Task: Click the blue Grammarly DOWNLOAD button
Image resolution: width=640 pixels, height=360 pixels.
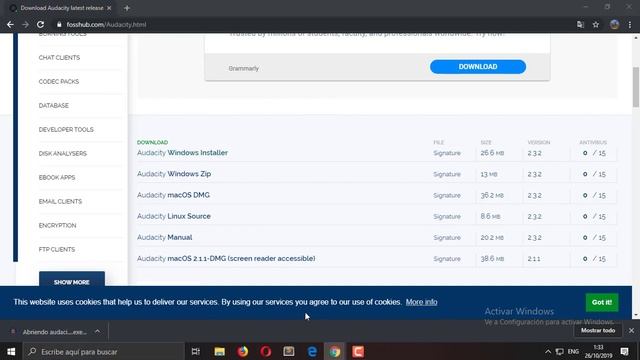Action: (x=478, y=67)
